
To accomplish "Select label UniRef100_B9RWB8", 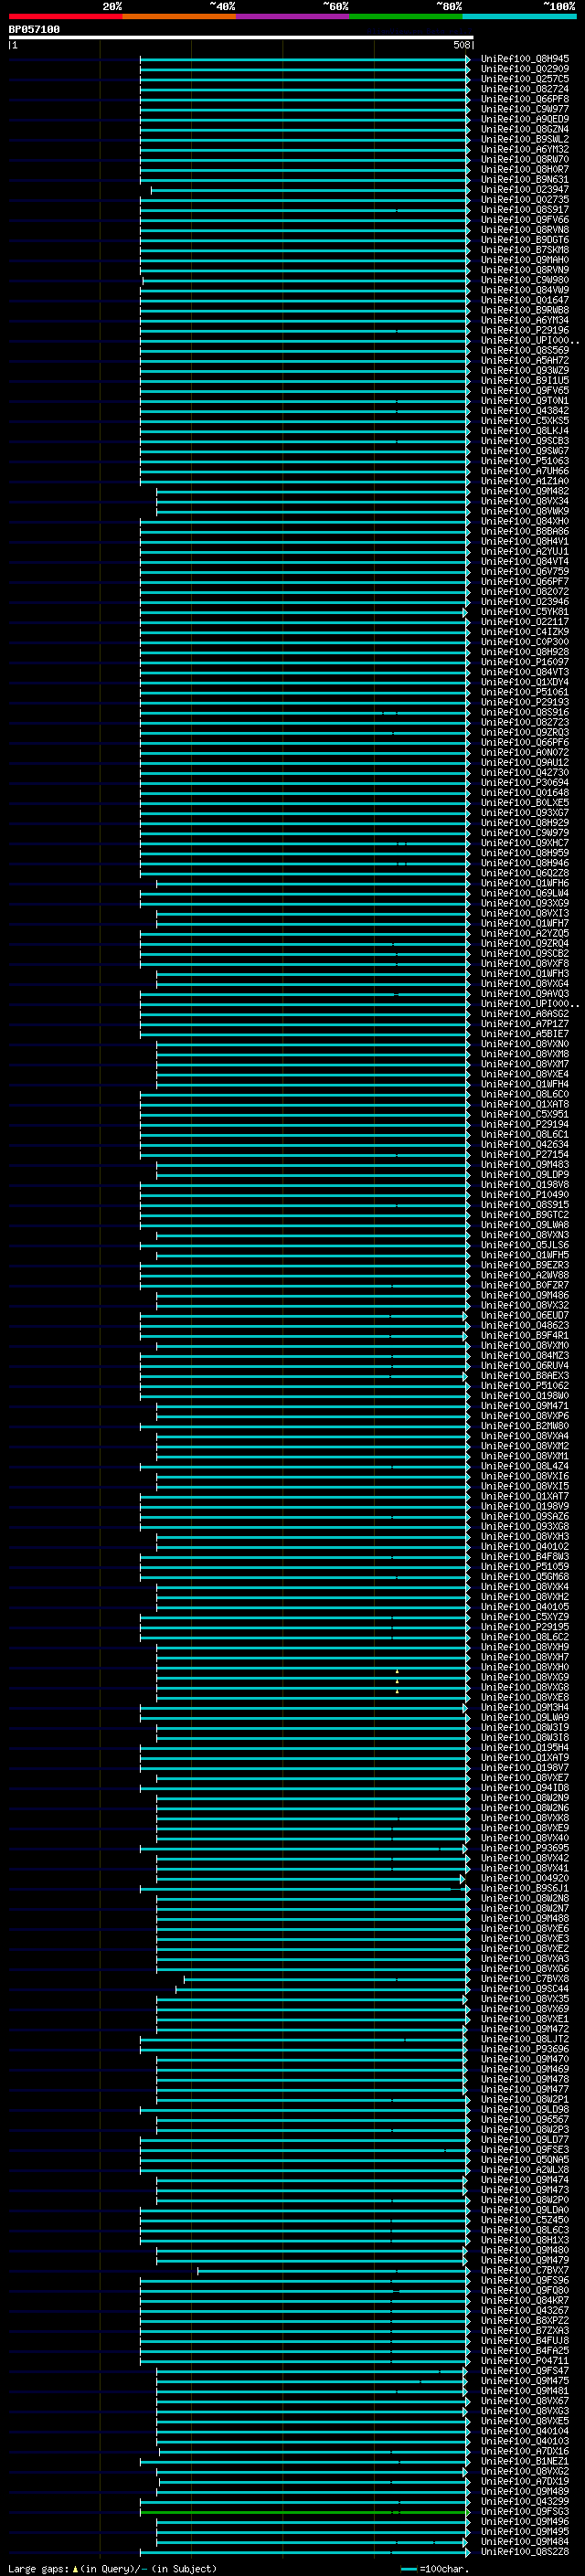I will click(x=525, y=310).
